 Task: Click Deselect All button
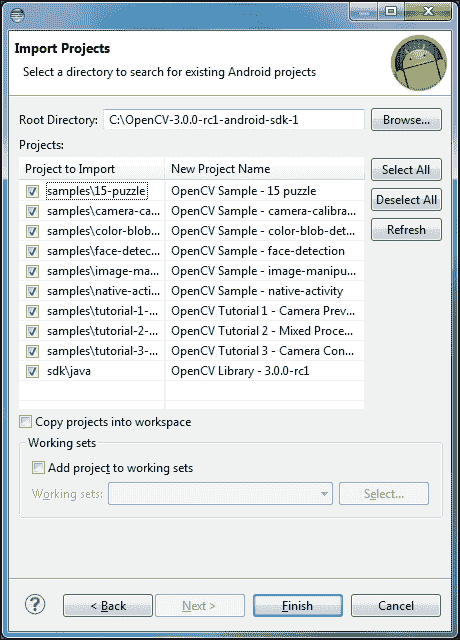click(406, 200)
